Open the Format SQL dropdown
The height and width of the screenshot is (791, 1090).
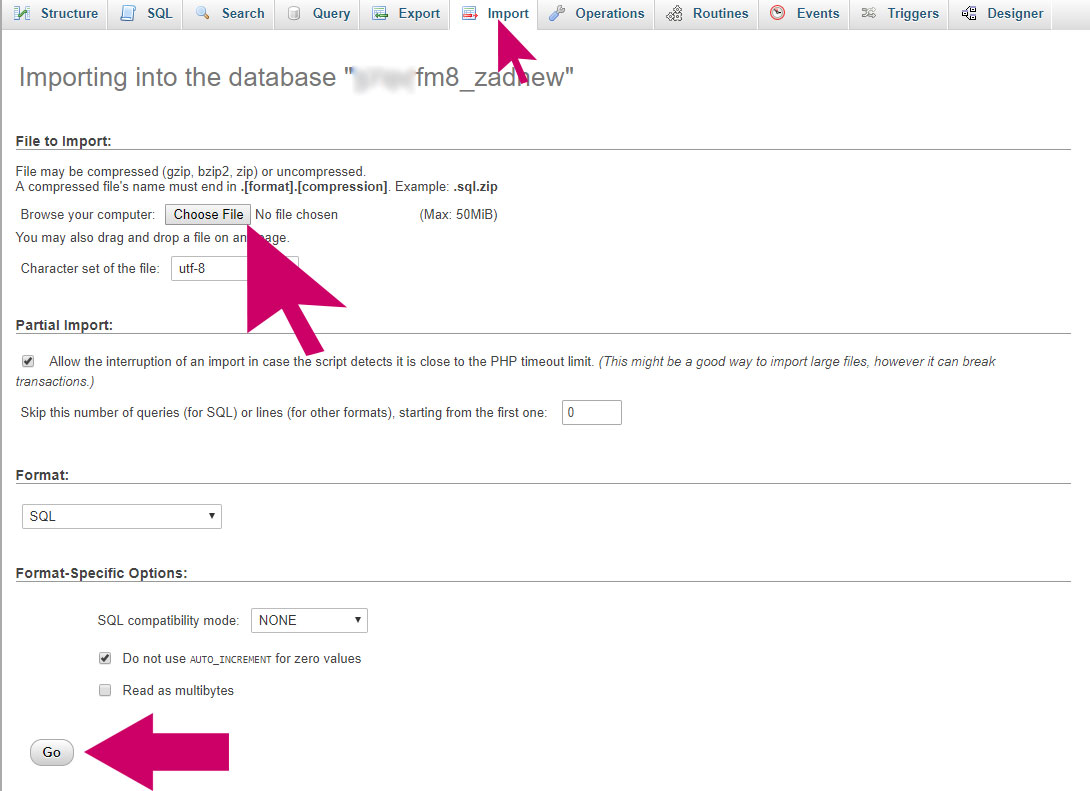point(121,516)
